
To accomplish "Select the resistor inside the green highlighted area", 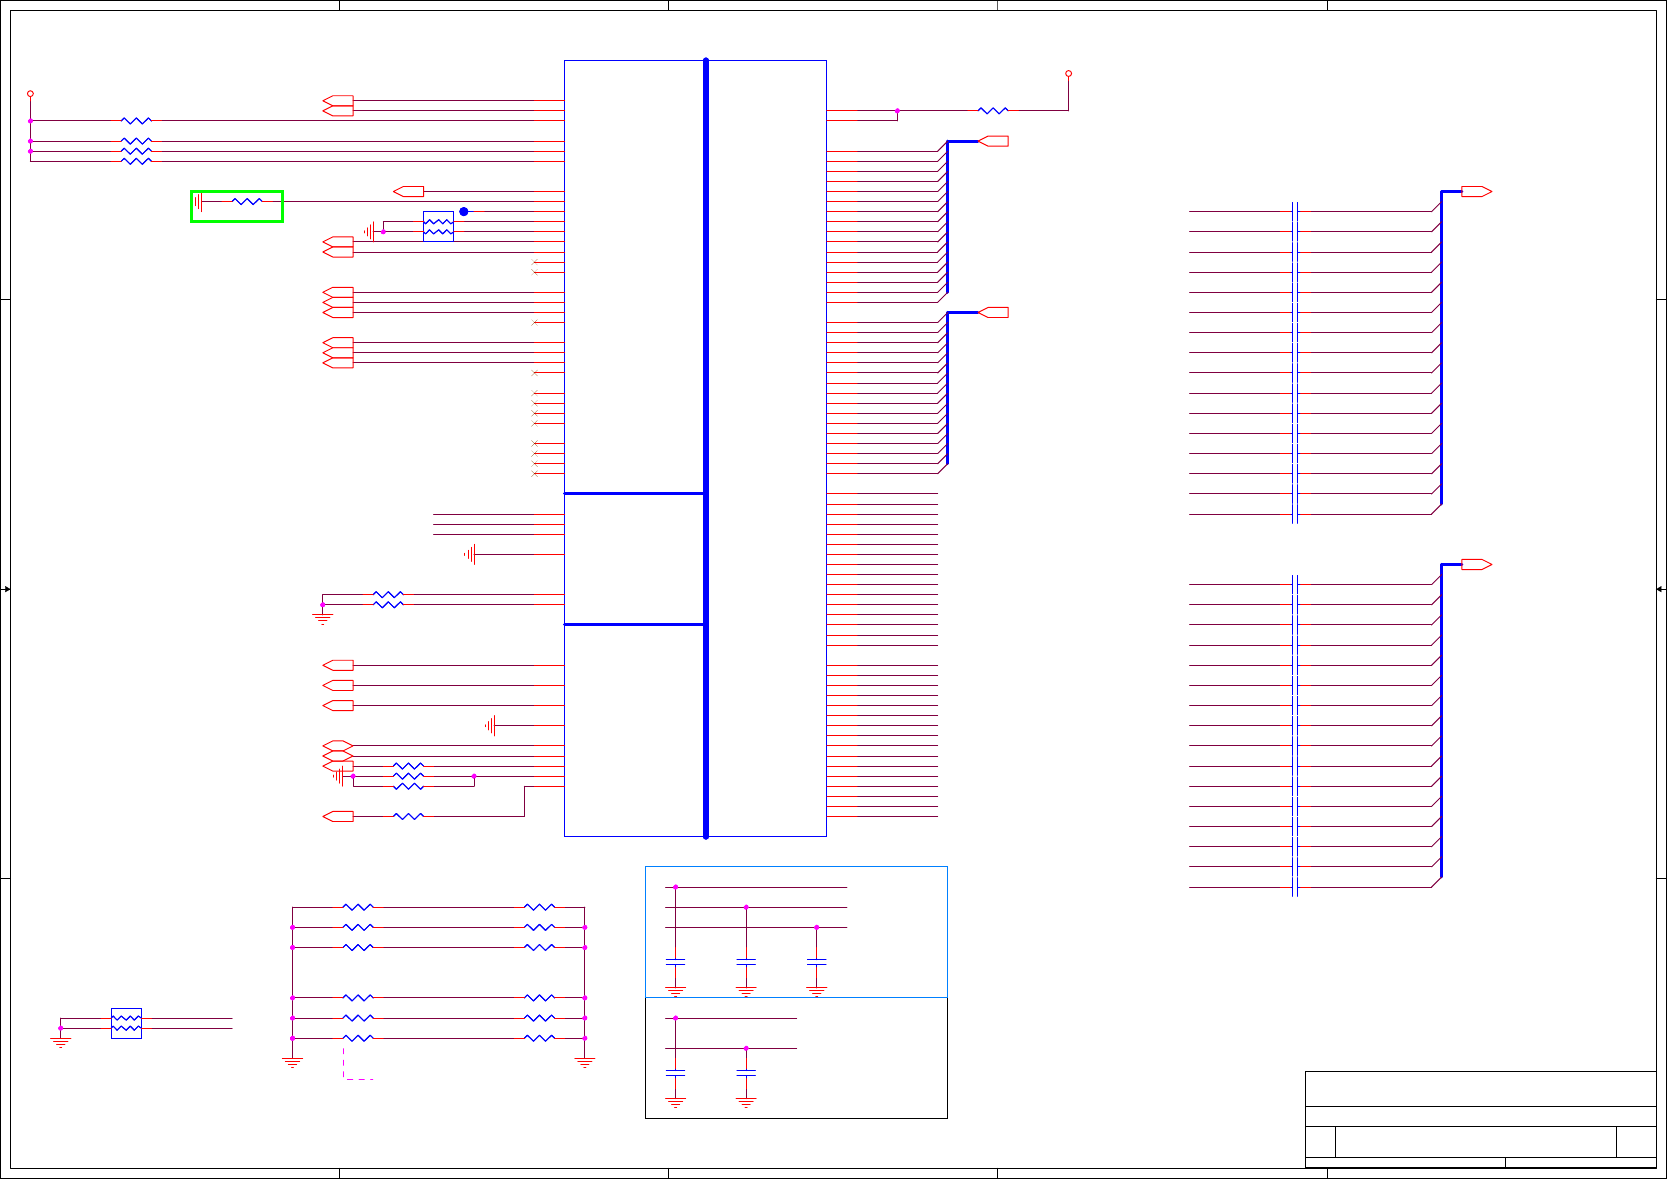I will [x=247, y=201].
